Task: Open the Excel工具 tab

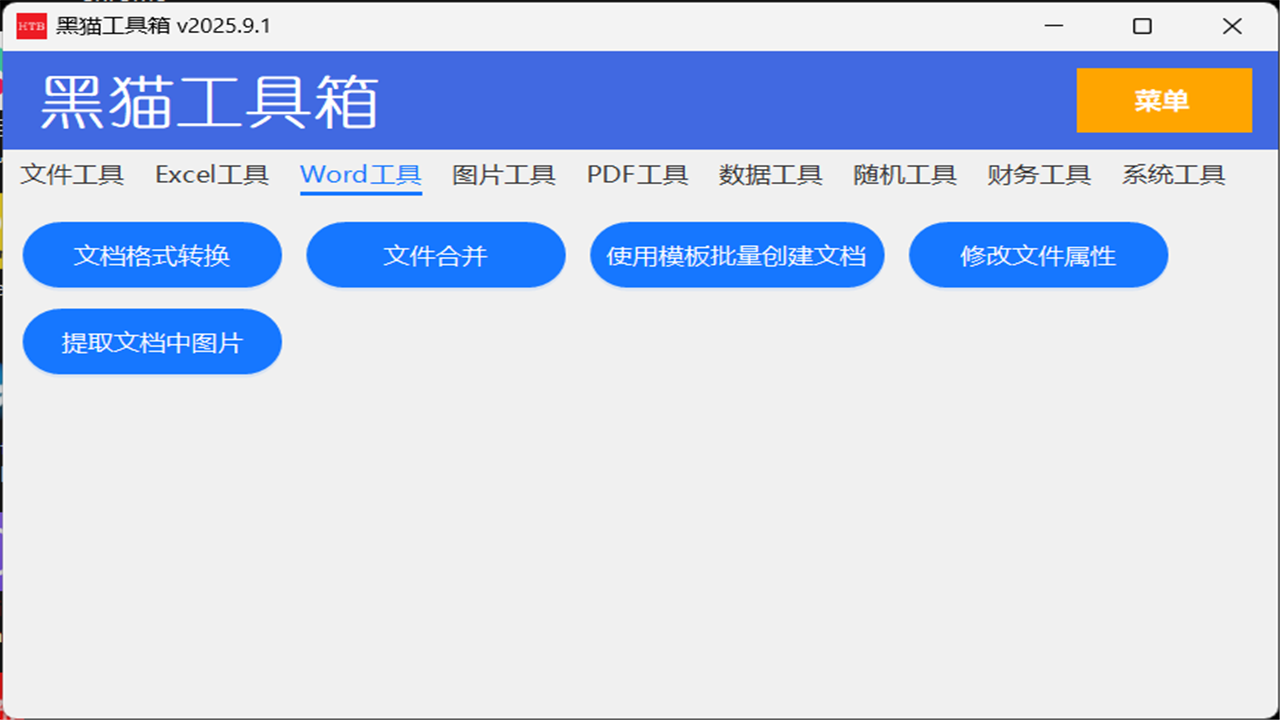Action: pos(211,174)
